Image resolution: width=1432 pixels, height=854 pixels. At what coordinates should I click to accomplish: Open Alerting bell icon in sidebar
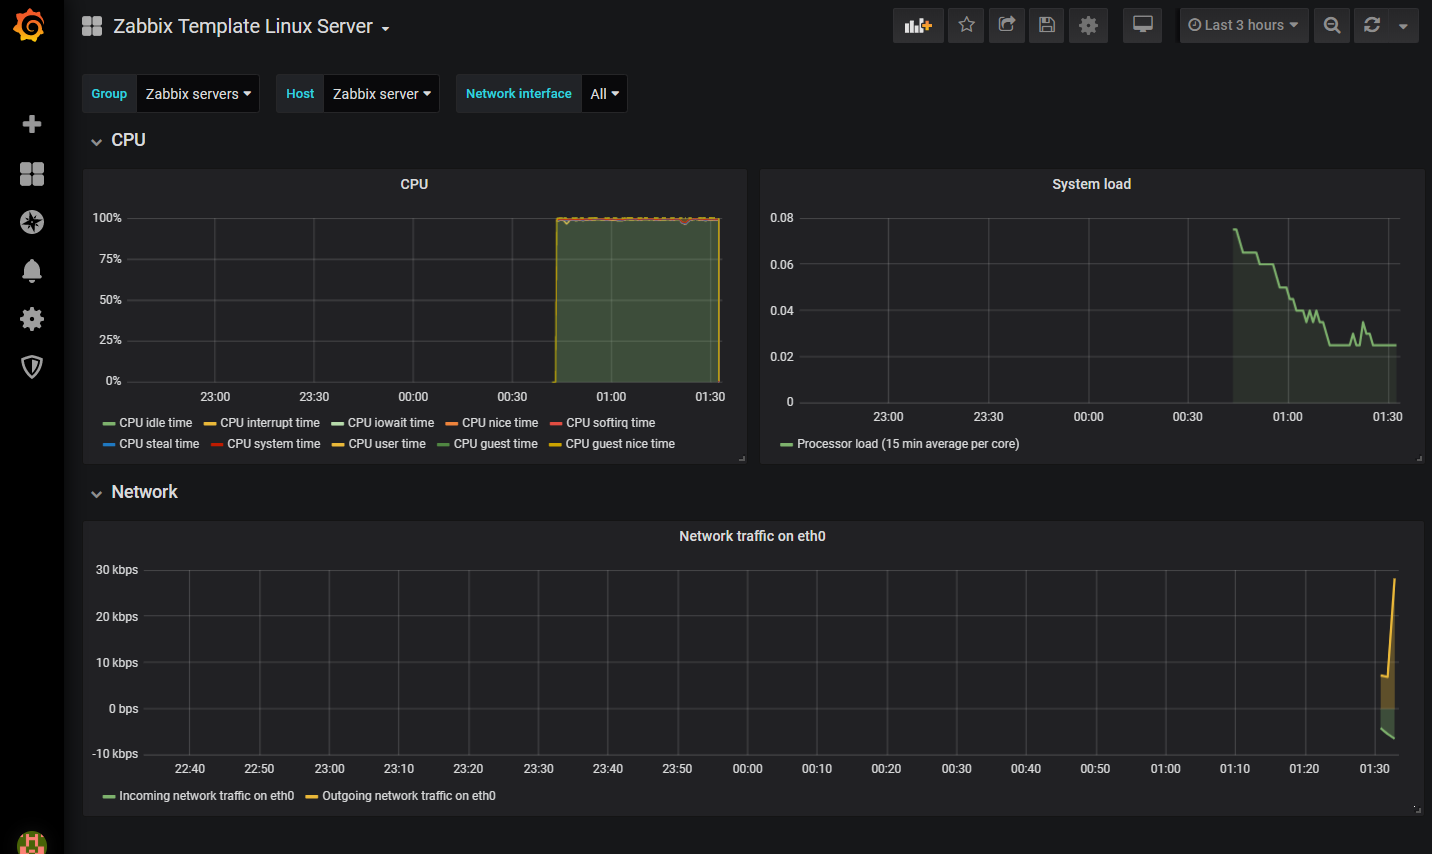click(x=32, y=271)
